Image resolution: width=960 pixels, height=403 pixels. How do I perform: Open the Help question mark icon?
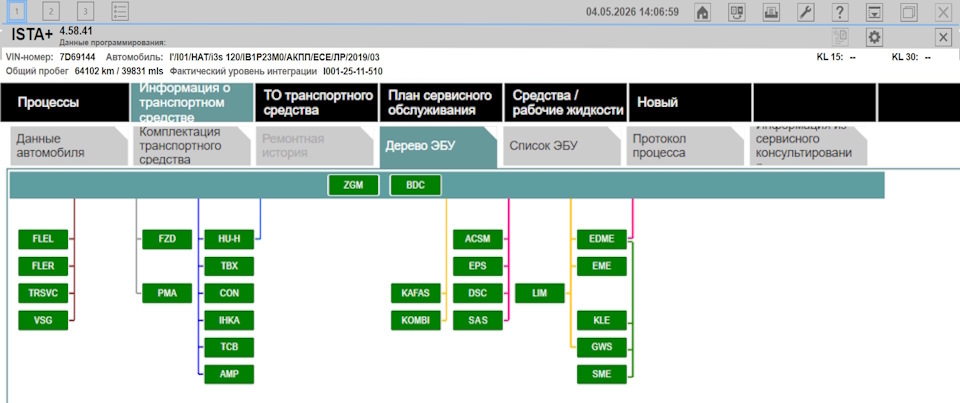pos(840,12)
